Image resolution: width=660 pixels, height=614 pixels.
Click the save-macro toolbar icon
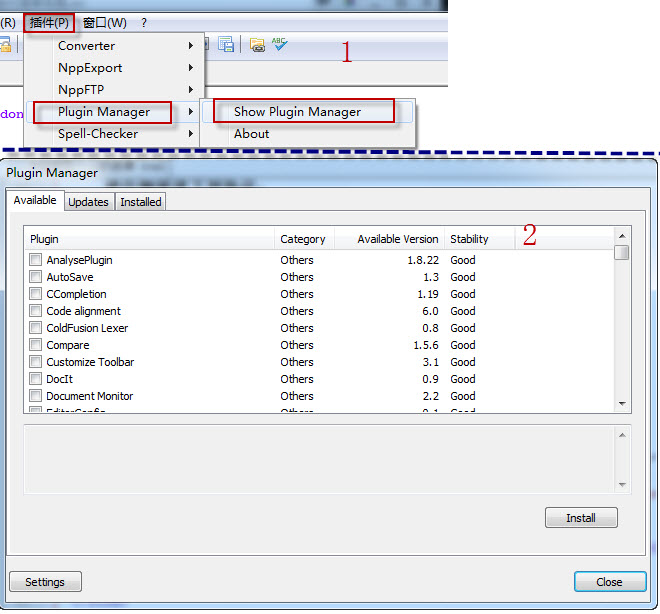click(x=226, y=44)
